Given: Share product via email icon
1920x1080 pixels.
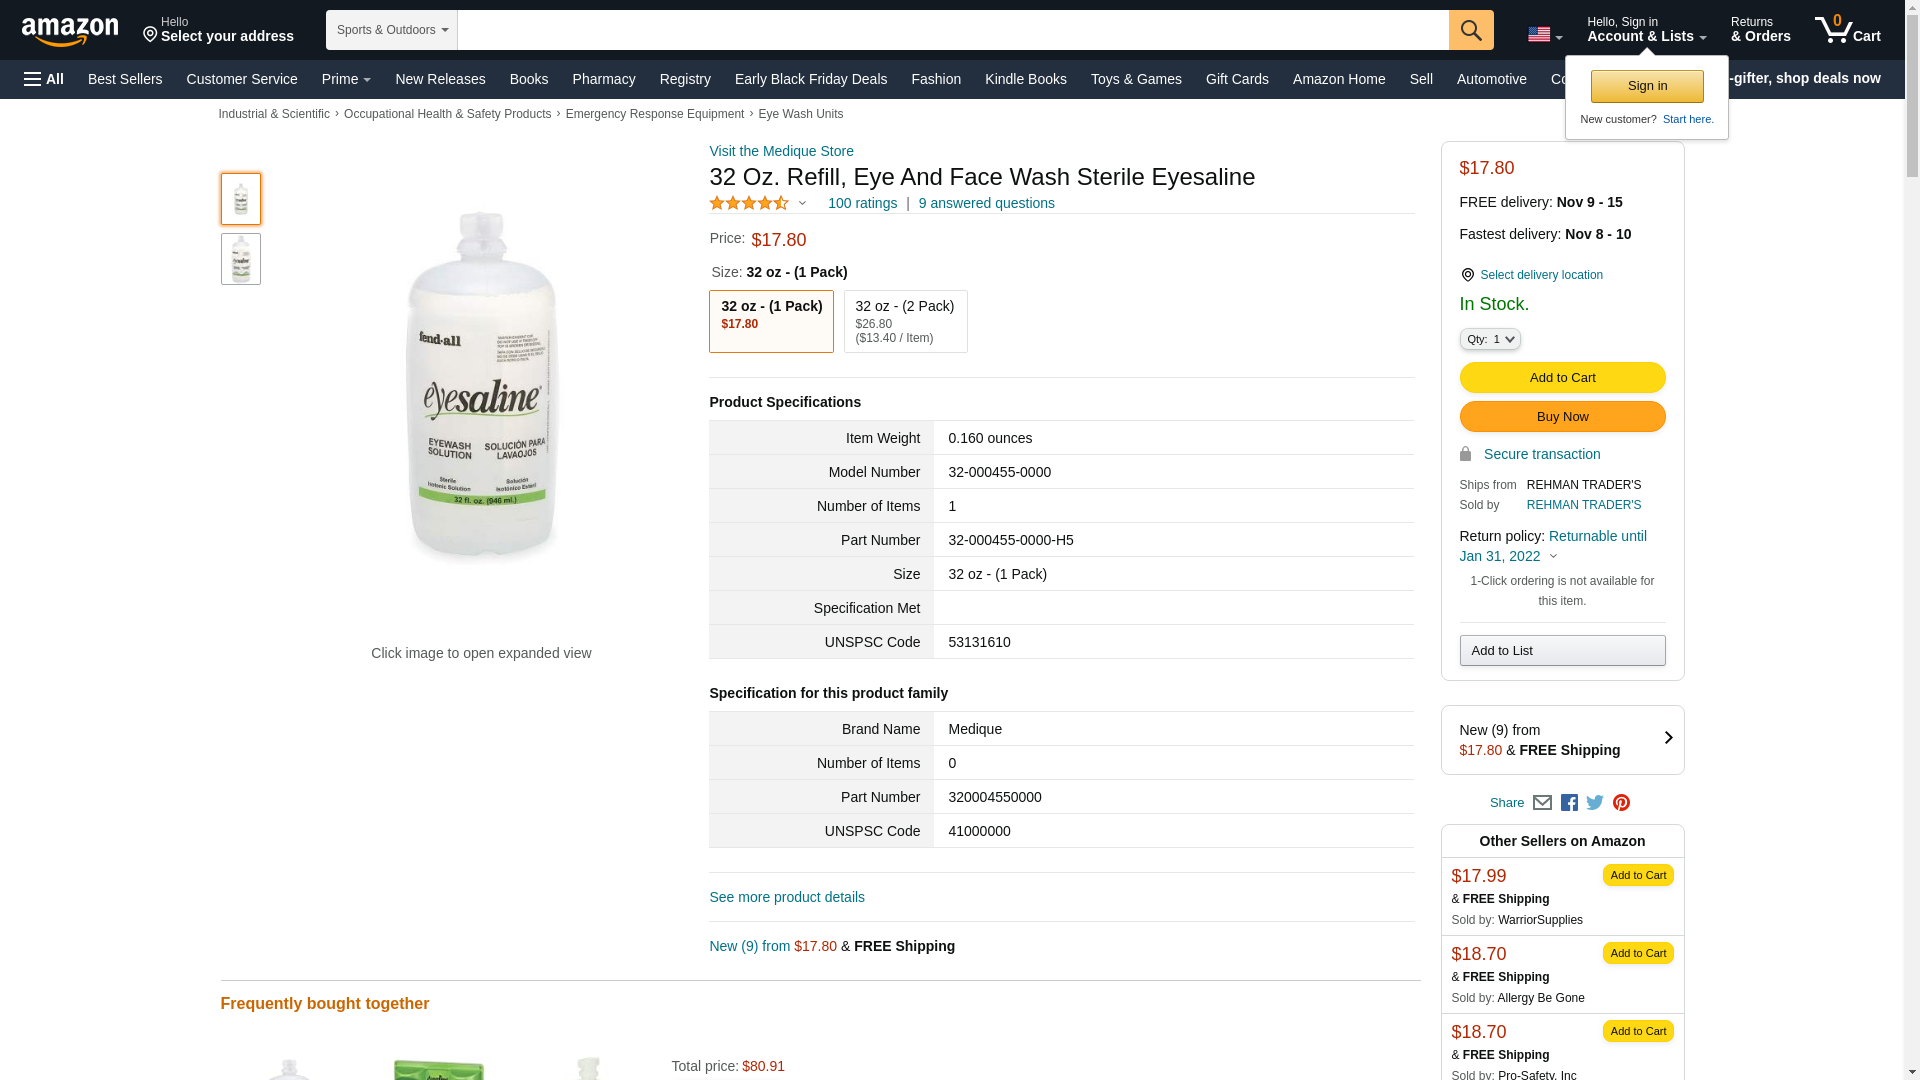Looking at the screenshot, I should 1542,803.
